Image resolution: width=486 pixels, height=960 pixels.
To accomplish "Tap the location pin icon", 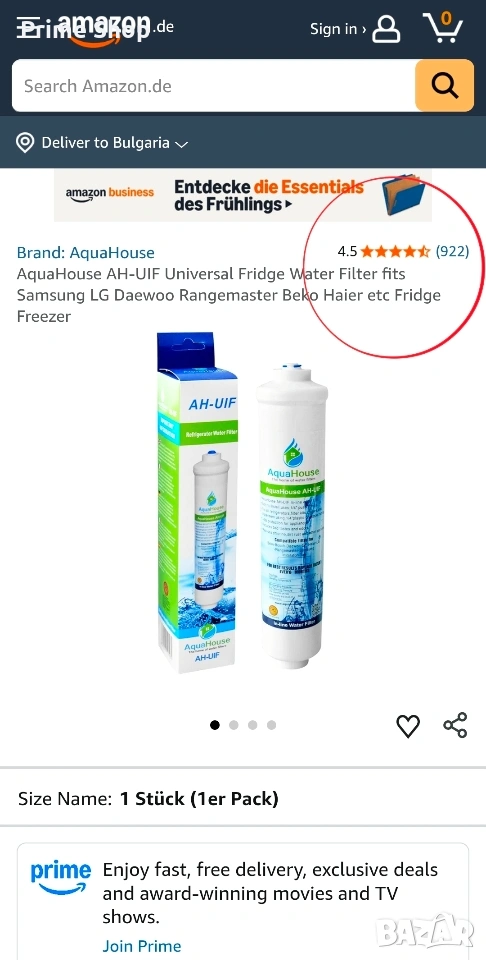I will 24,143.
